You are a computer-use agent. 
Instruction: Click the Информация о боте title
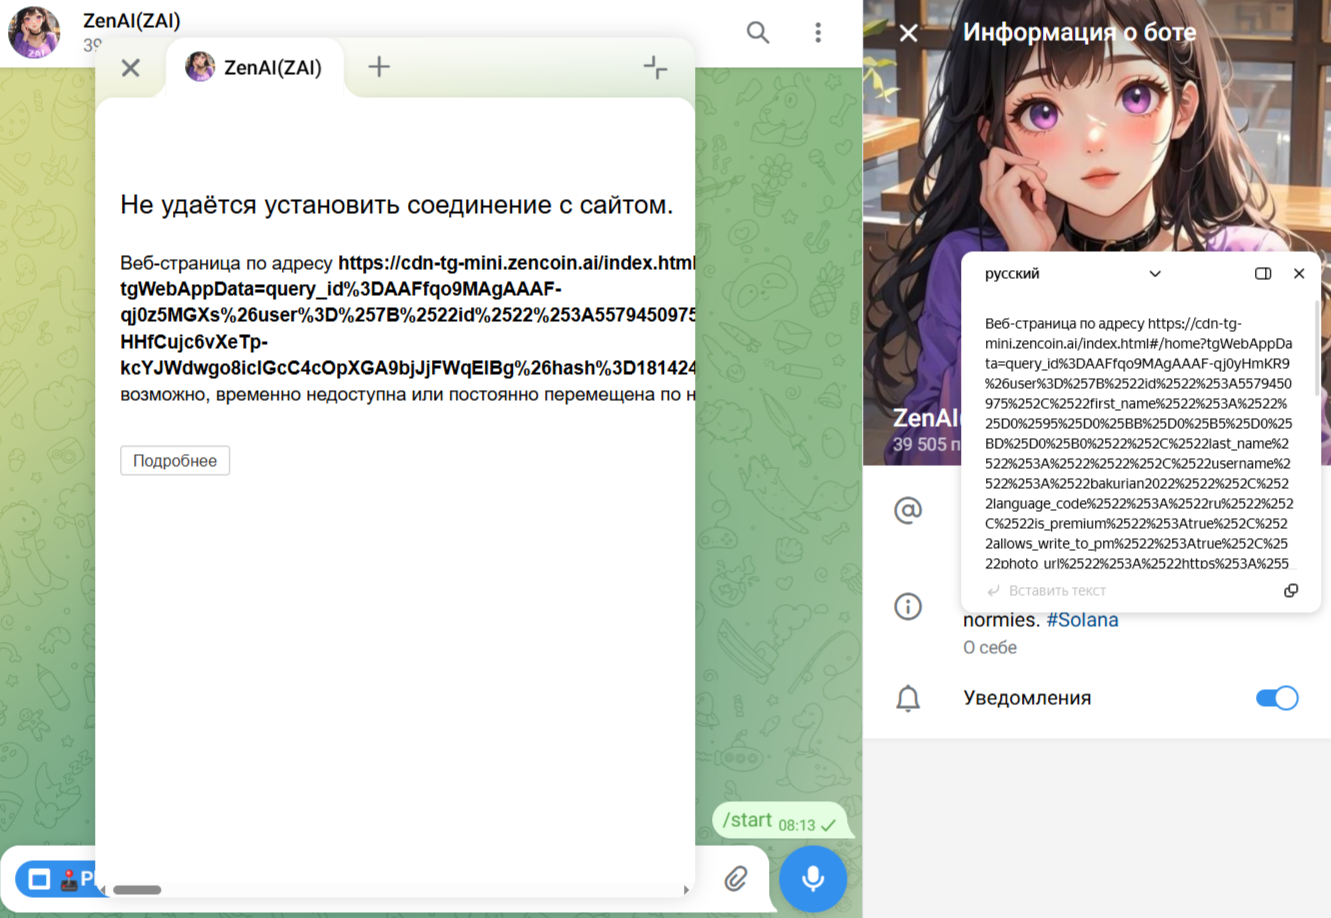click(x=1079, y=33)
